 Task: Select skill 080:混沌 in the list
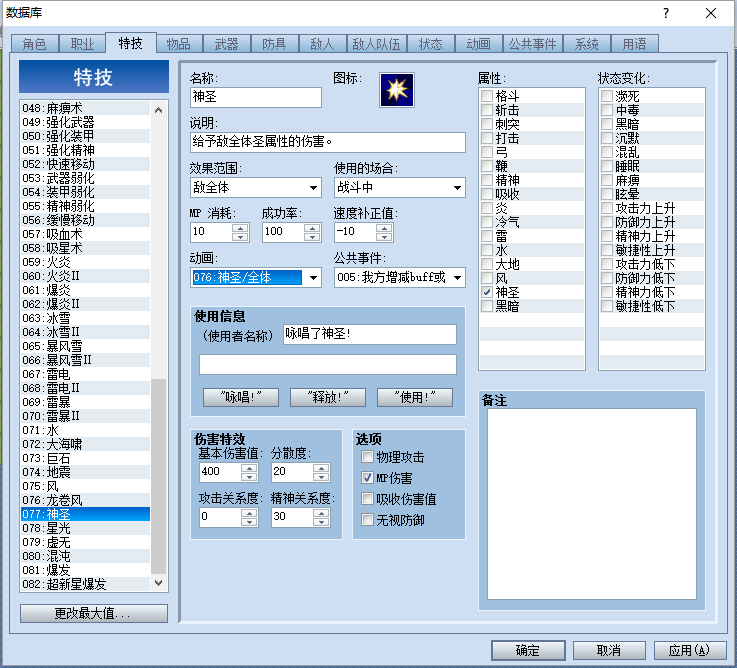click(x=86, y=556)
